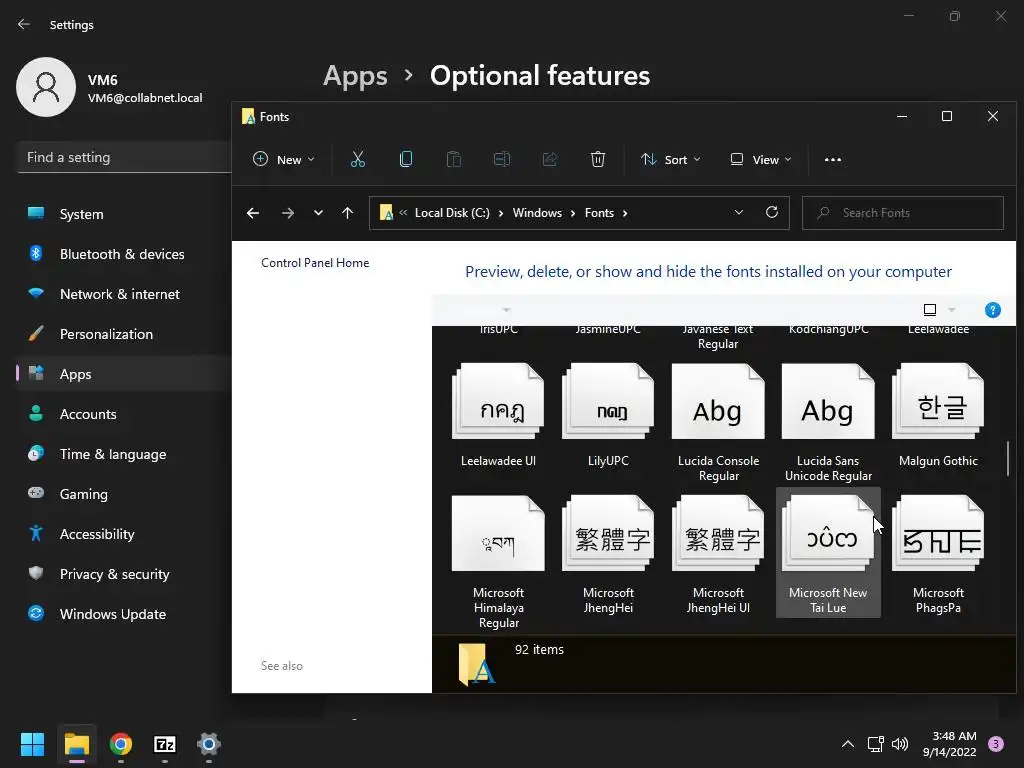Select Lucida Console Regular font

[x=718, y=423]
